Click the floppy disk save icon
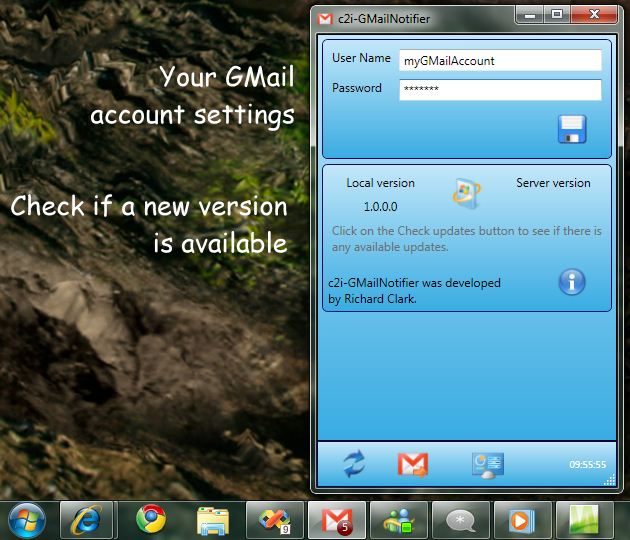This screenshot has width=630, height=540. click(x=572, y=129)
